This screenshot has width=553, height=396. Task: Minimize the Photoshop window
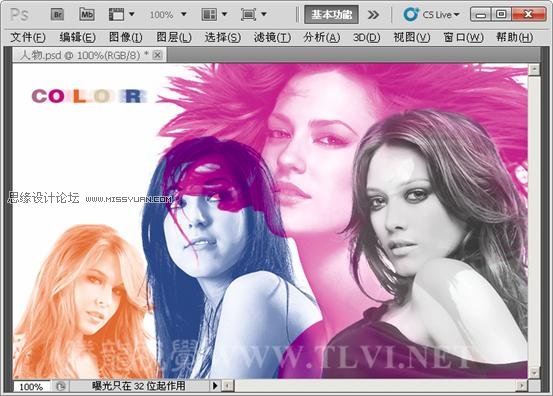481,14
